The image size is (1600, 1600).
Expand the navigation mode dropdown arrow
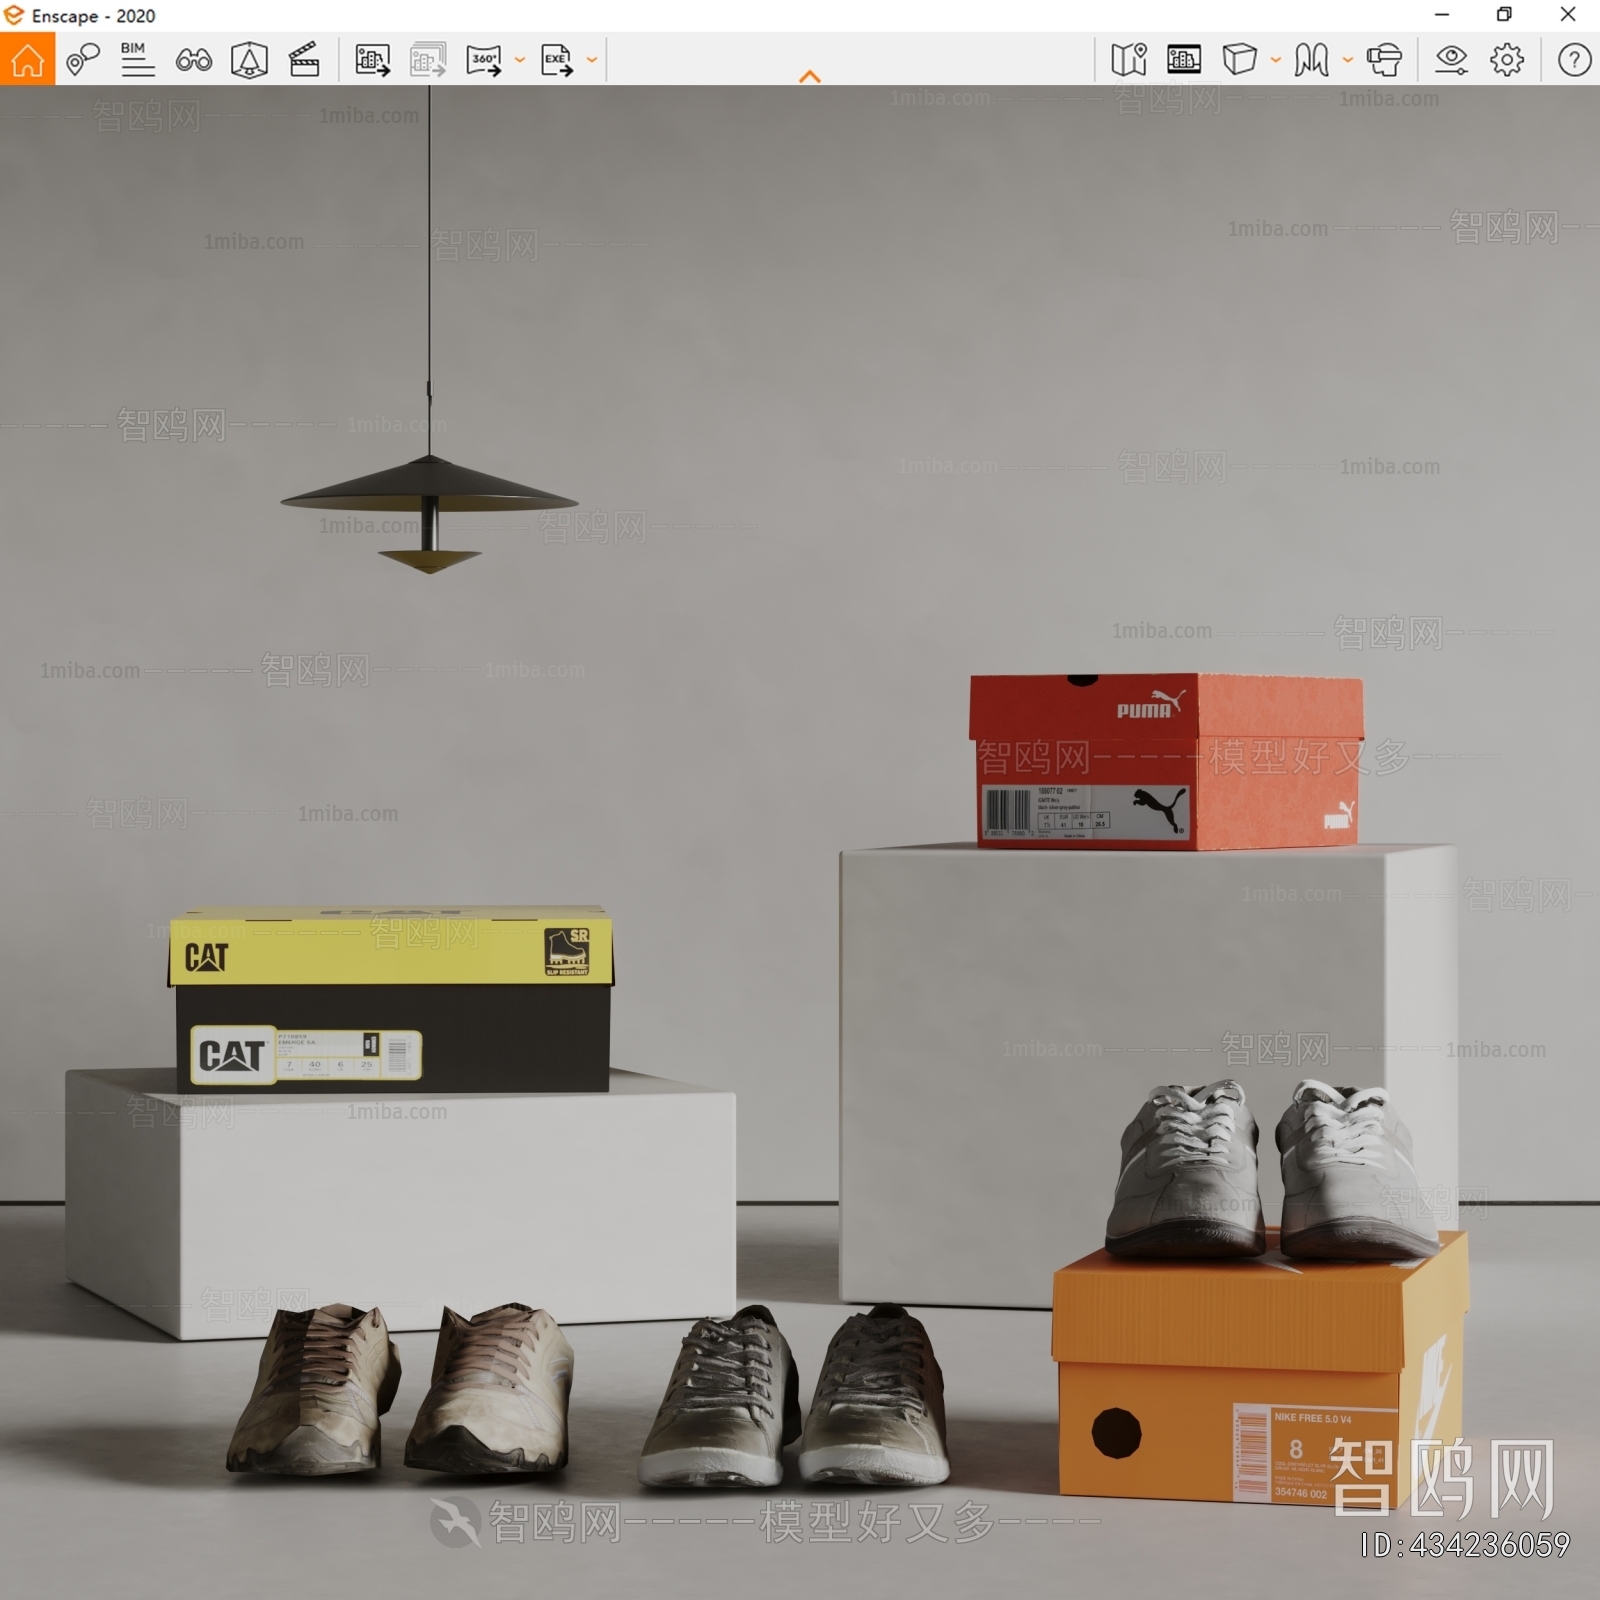click(x=1348, y=60)
